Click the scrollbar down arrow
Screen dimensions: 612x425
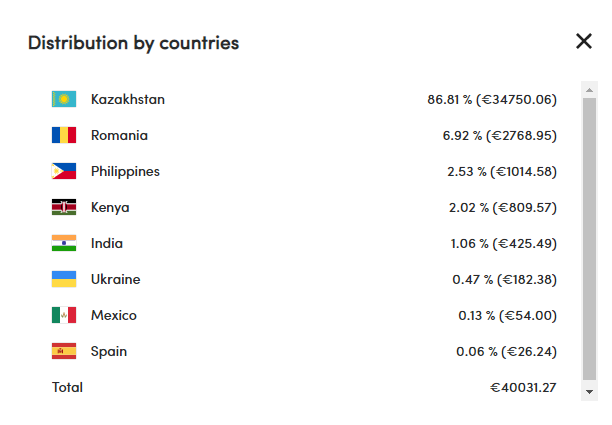[x=589, y=392]
